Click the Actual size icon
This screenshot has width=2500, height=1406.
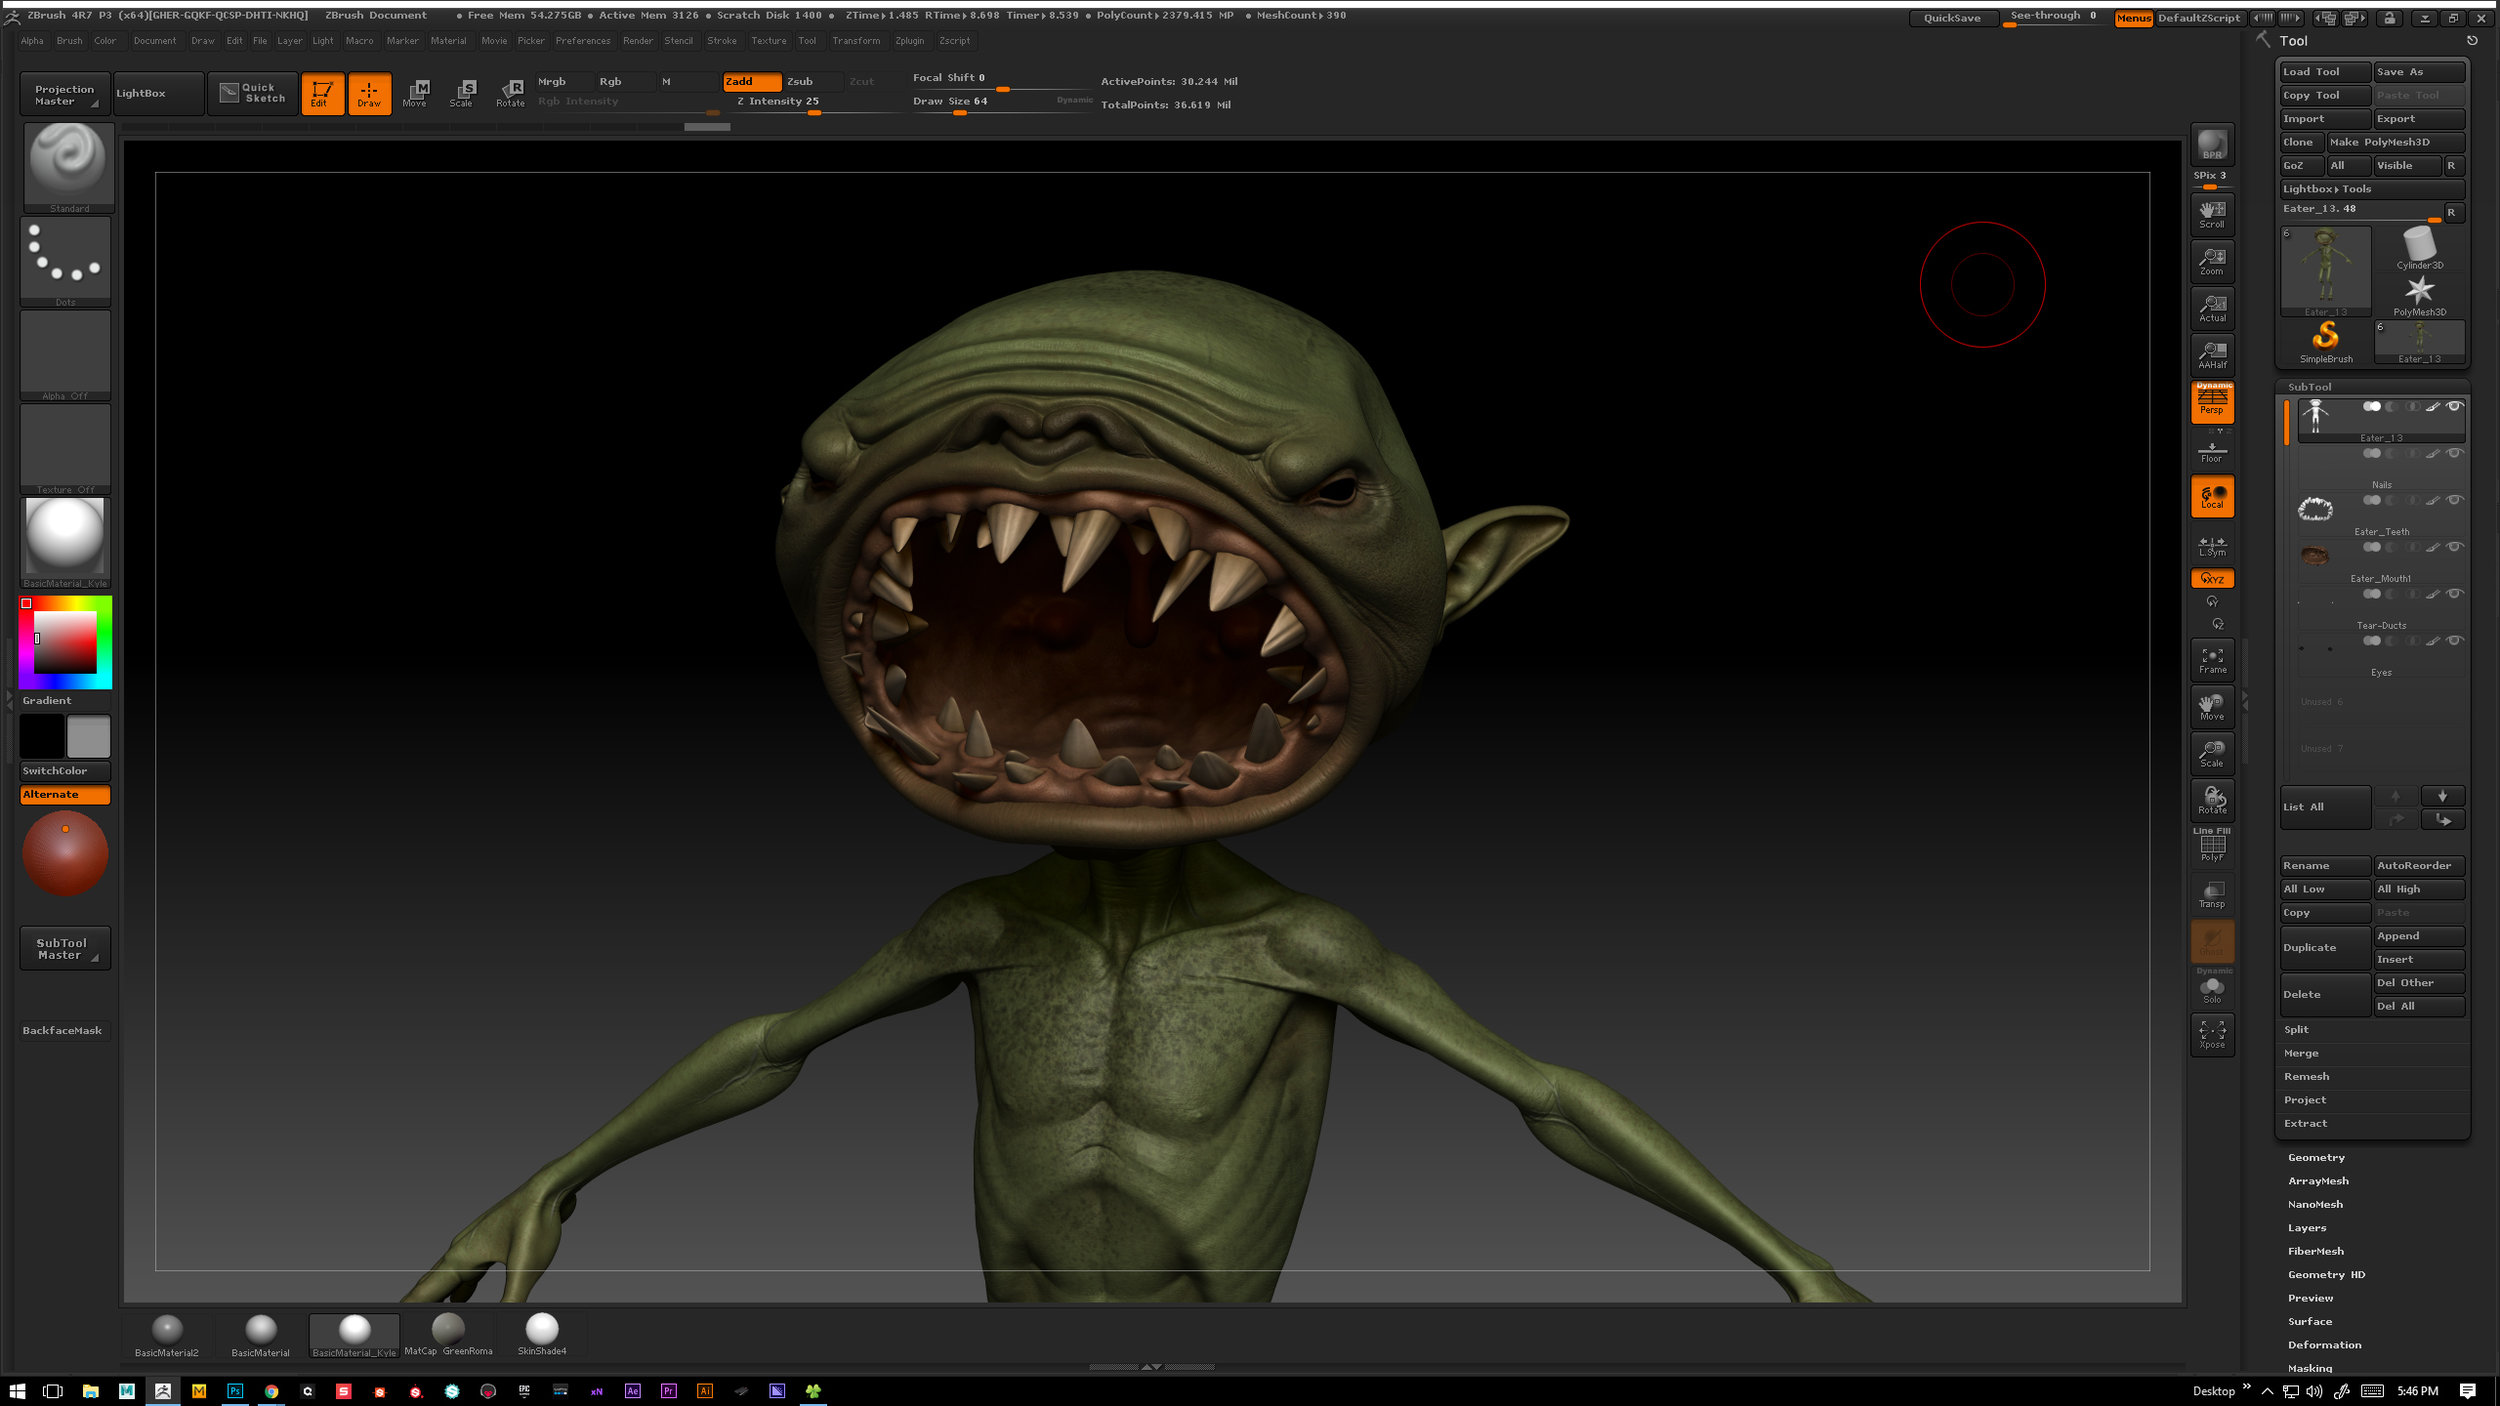(x=2212, y=308)
